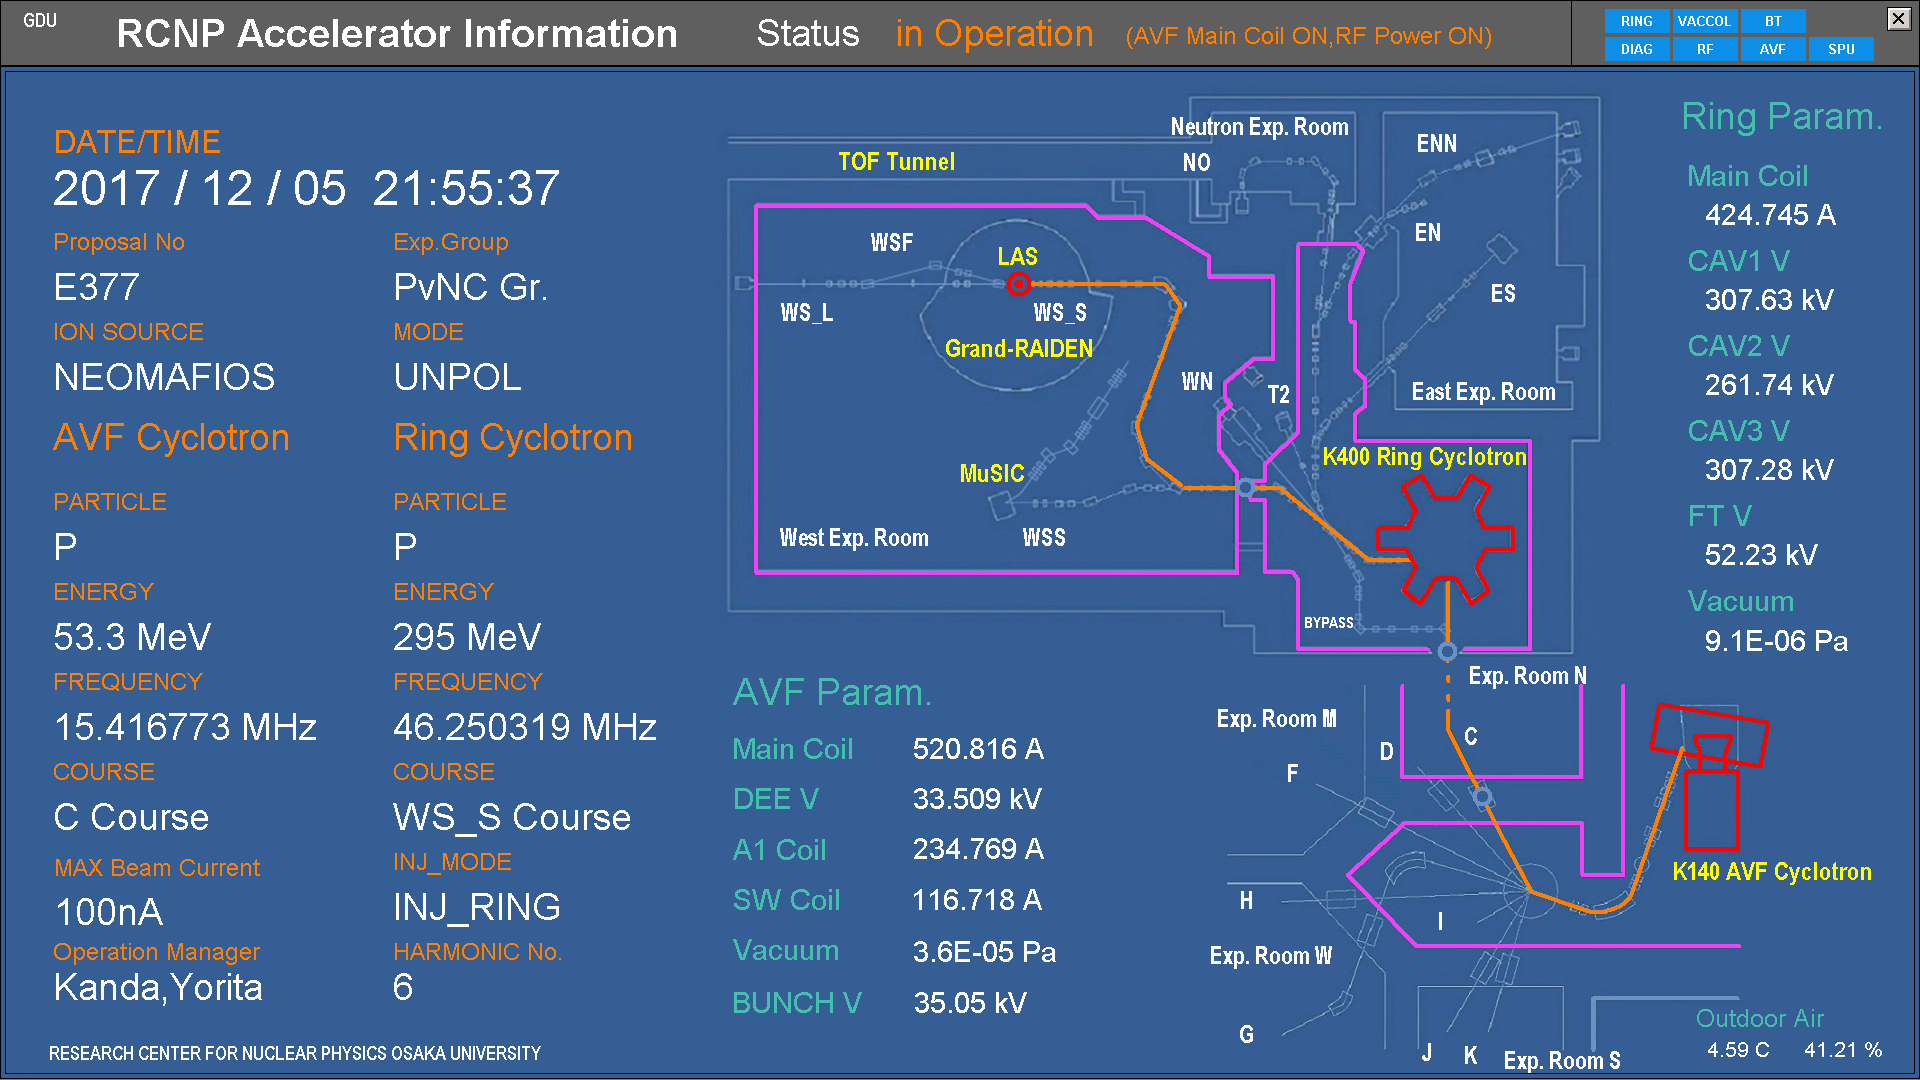Close the accelerator information window
The width and height of the screenshot is (1920, 1080).
pyautogui.click(x=1897, y=18)
